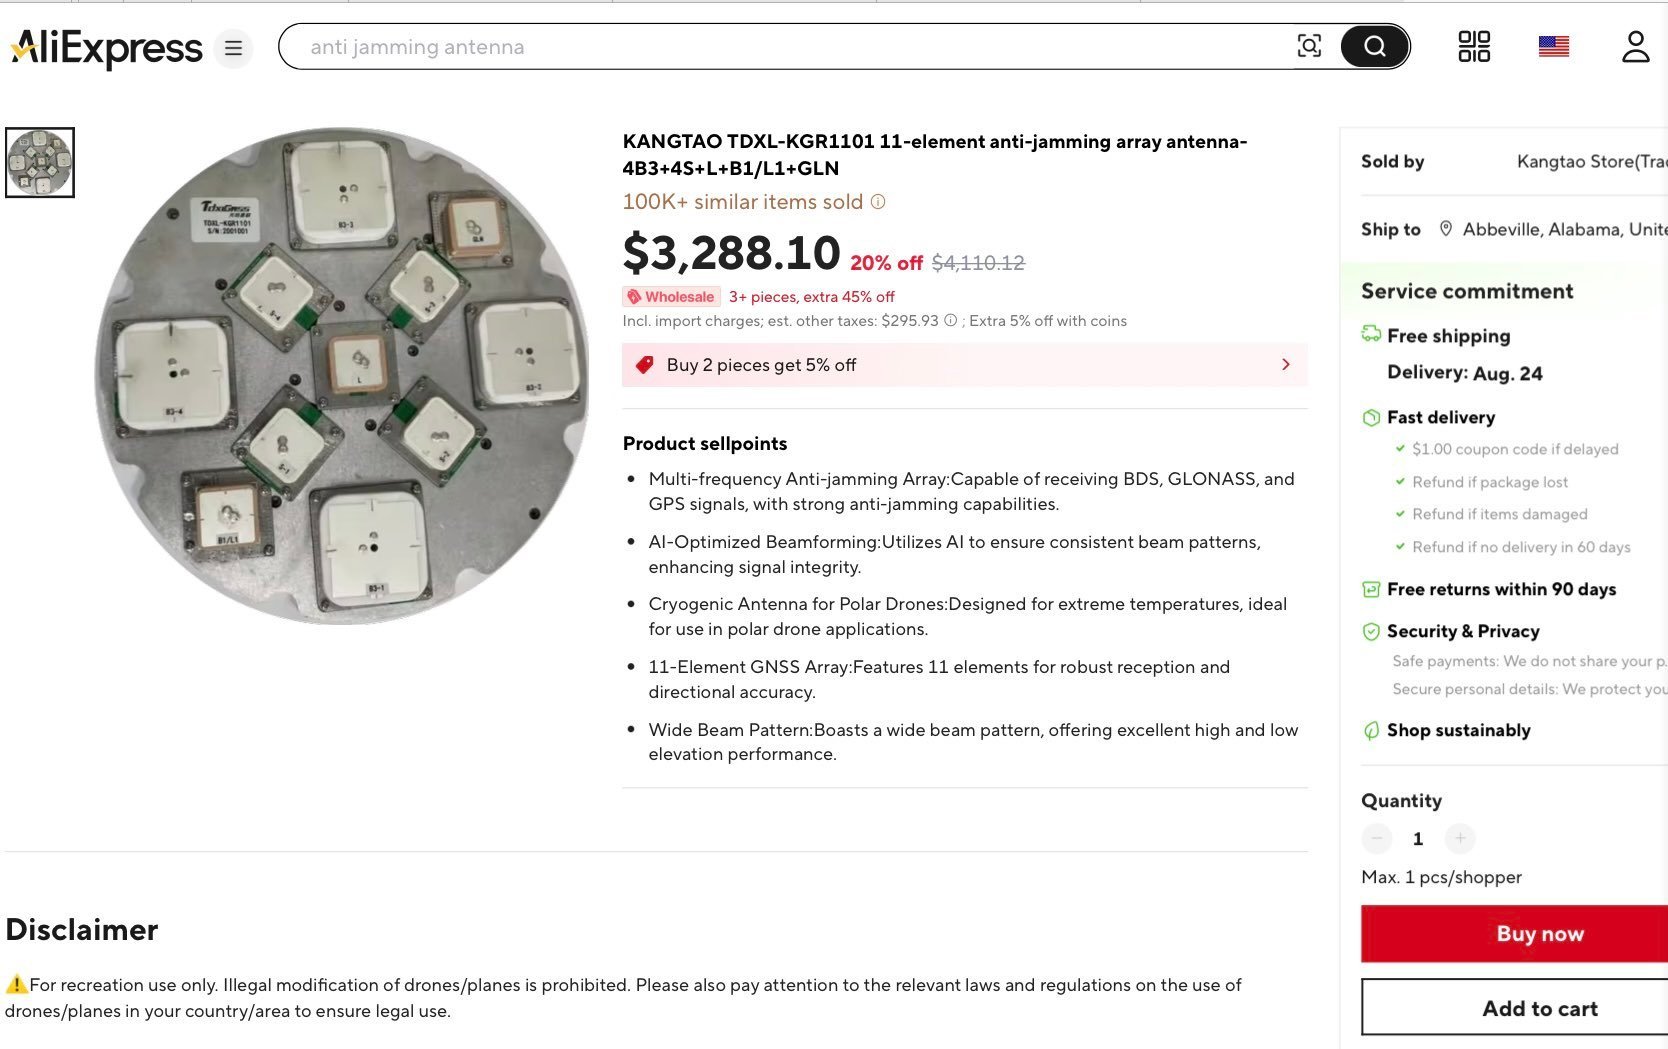1668x1049 pixels.
Task: Select the US flag region icon
Action: 1553,46
